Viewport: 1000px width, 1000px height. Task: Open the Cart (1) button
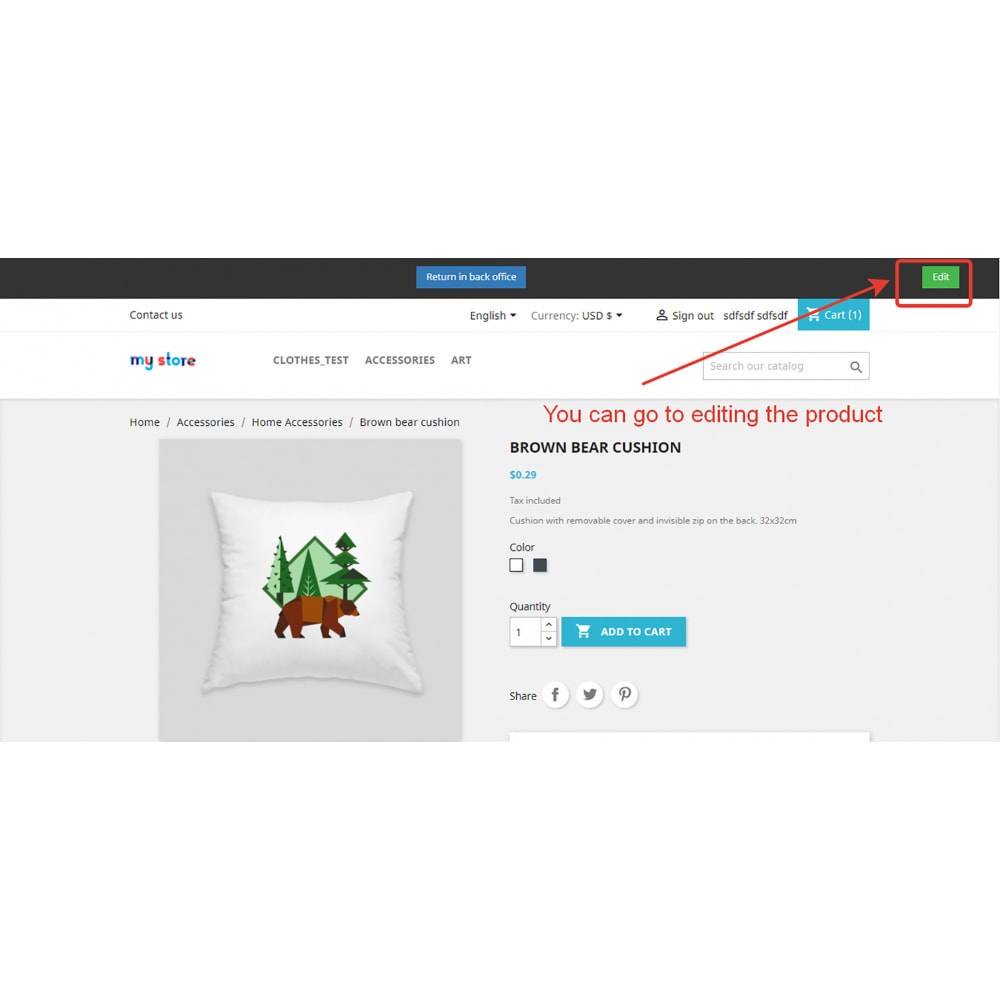click(x=833, y=314)
